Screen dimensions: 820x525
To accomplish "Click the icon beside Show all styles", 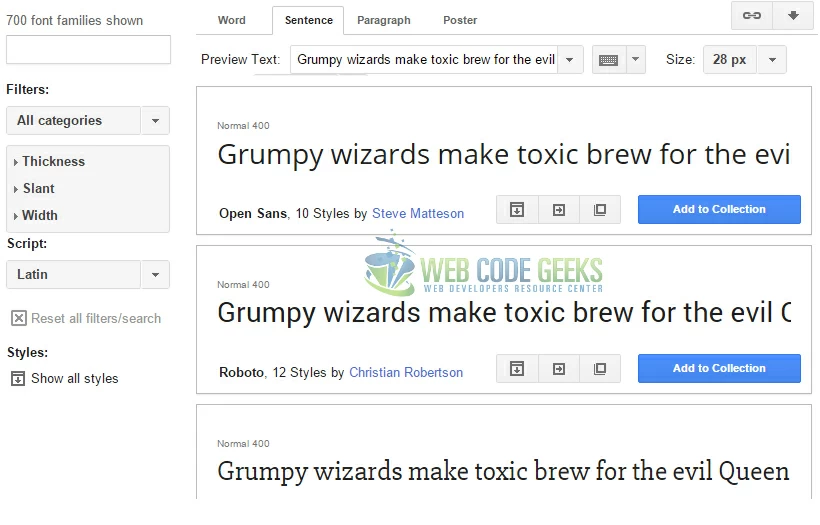I will [18, 379].
